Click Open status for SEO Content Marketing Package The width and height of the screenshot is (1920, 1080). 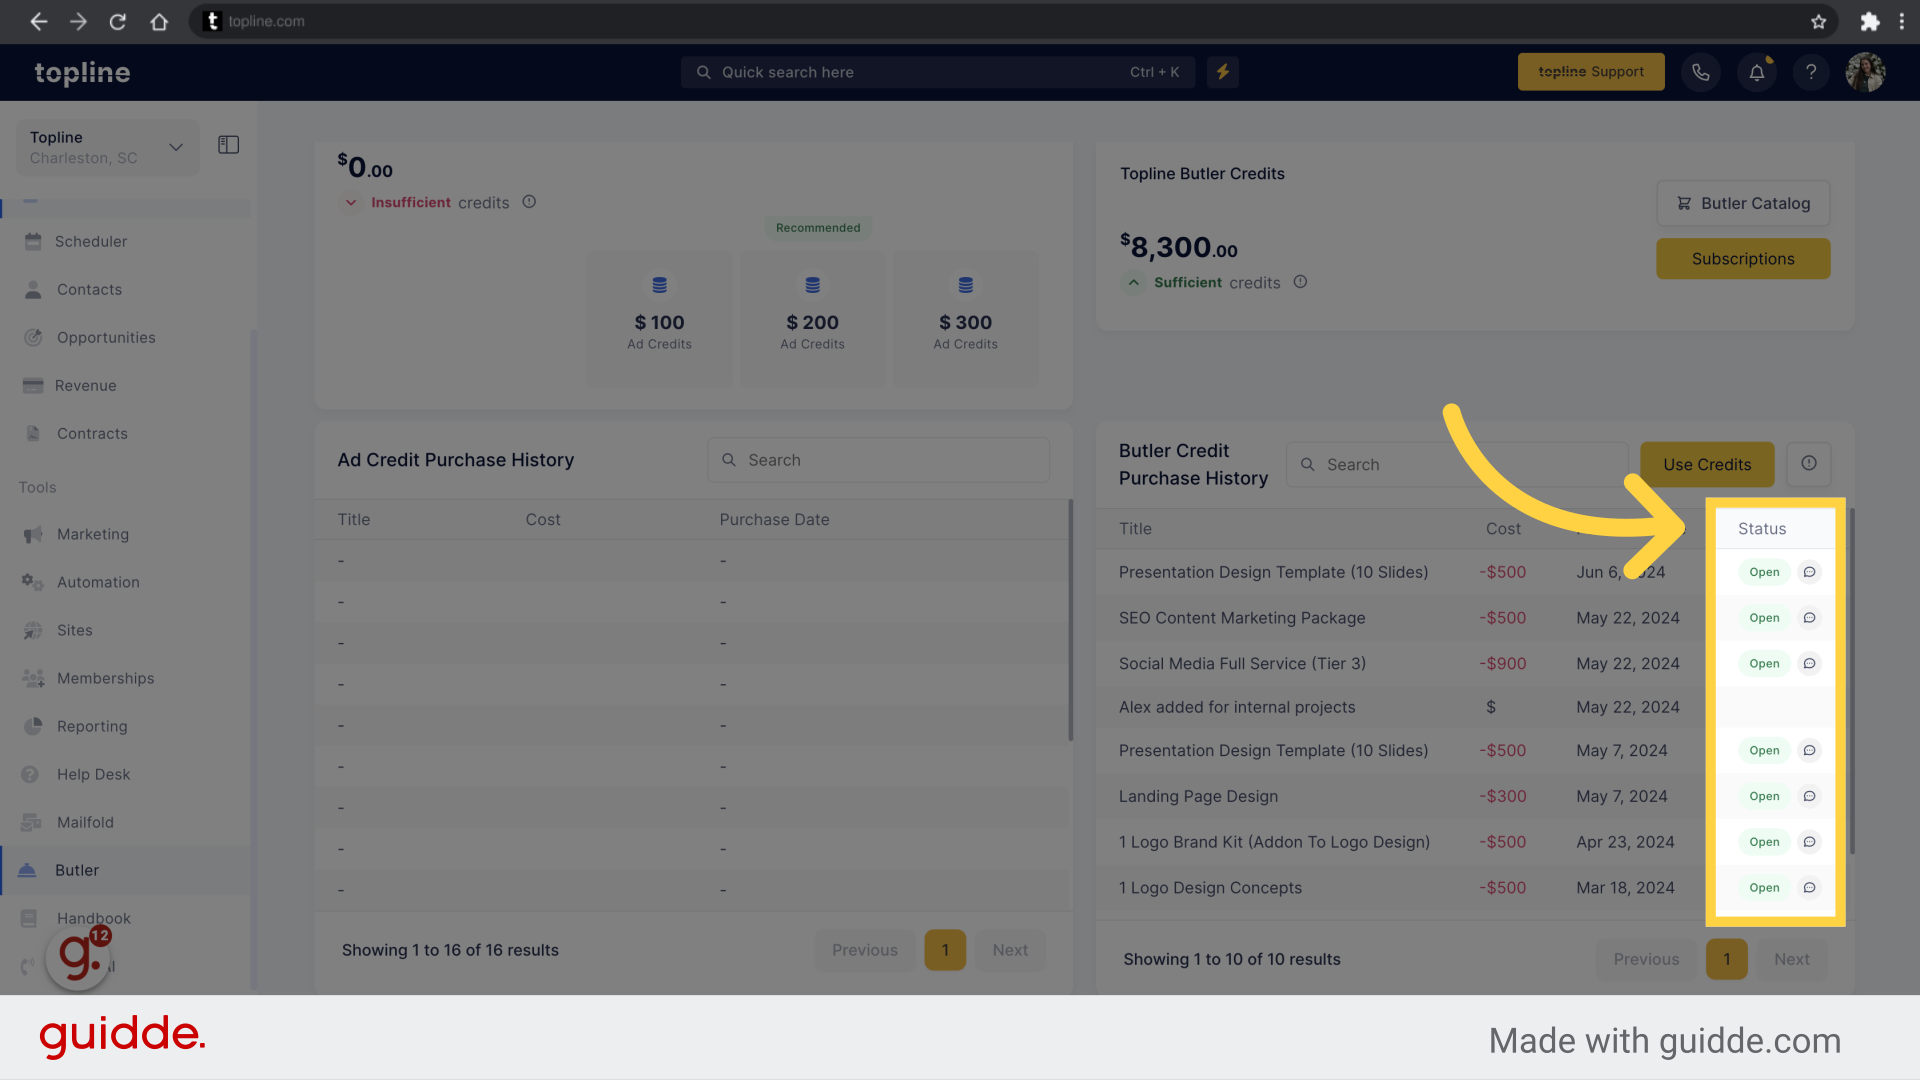coord(1764,618)
